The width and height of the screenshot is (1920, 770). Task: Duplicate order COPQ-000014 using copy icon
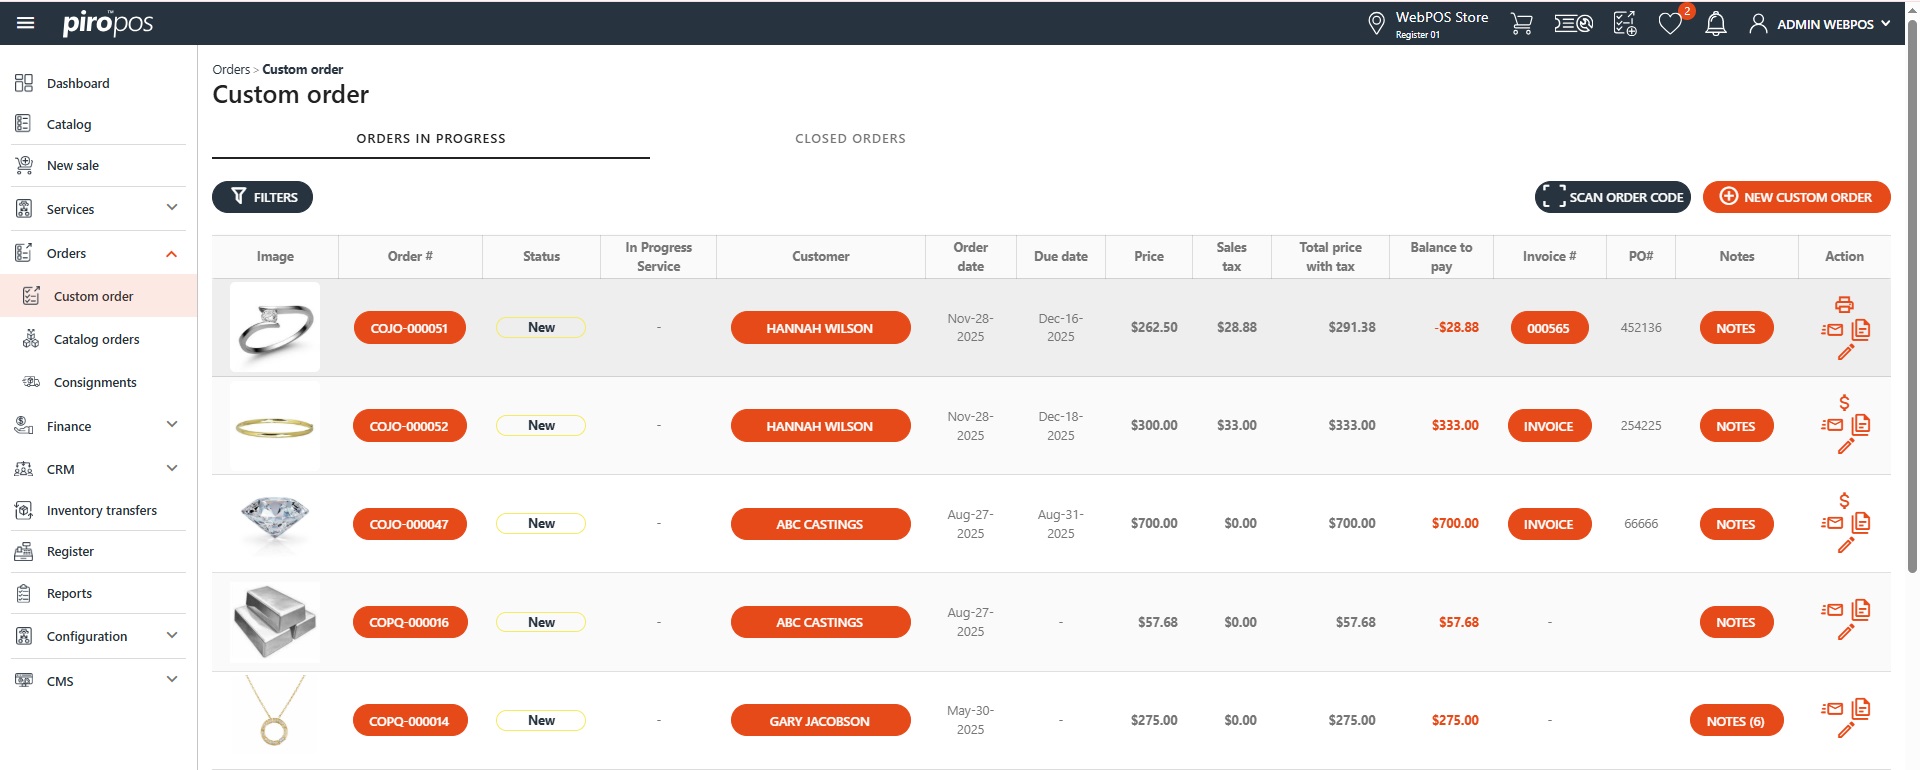tap(1861, 709)
